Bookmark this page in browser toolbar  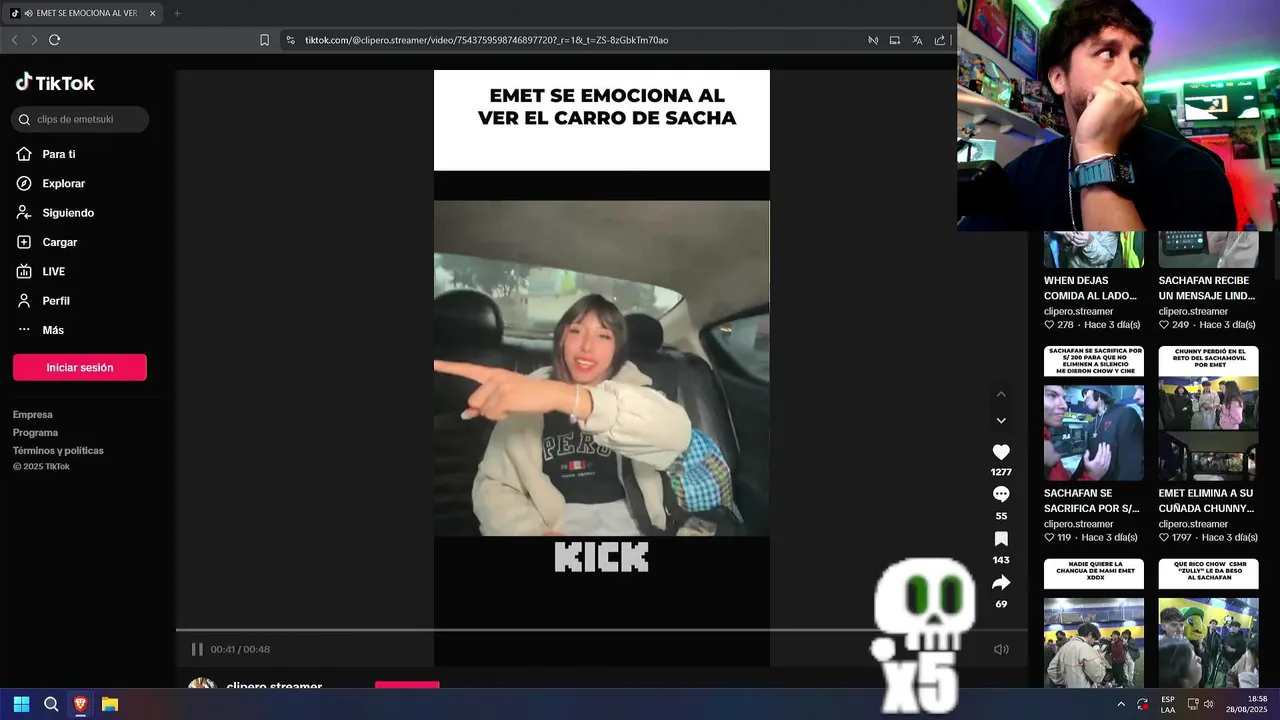pyautogui.click(x=264, y=40)
